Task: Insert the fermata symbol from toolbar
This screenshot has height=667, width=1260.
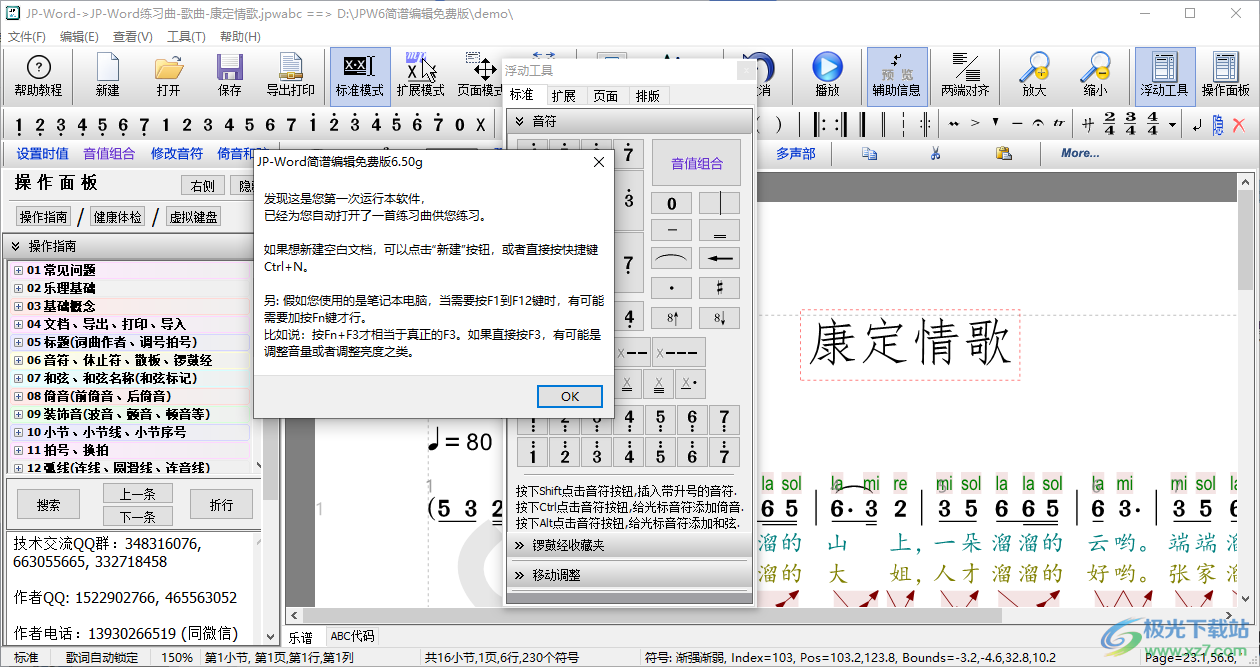Action: point(1037,124)
